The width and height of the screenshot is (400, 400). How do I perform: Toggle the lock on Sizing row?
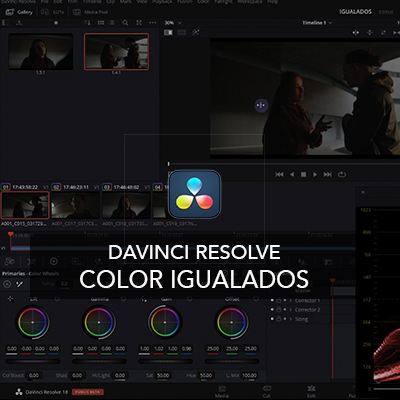tap(279, 319)
